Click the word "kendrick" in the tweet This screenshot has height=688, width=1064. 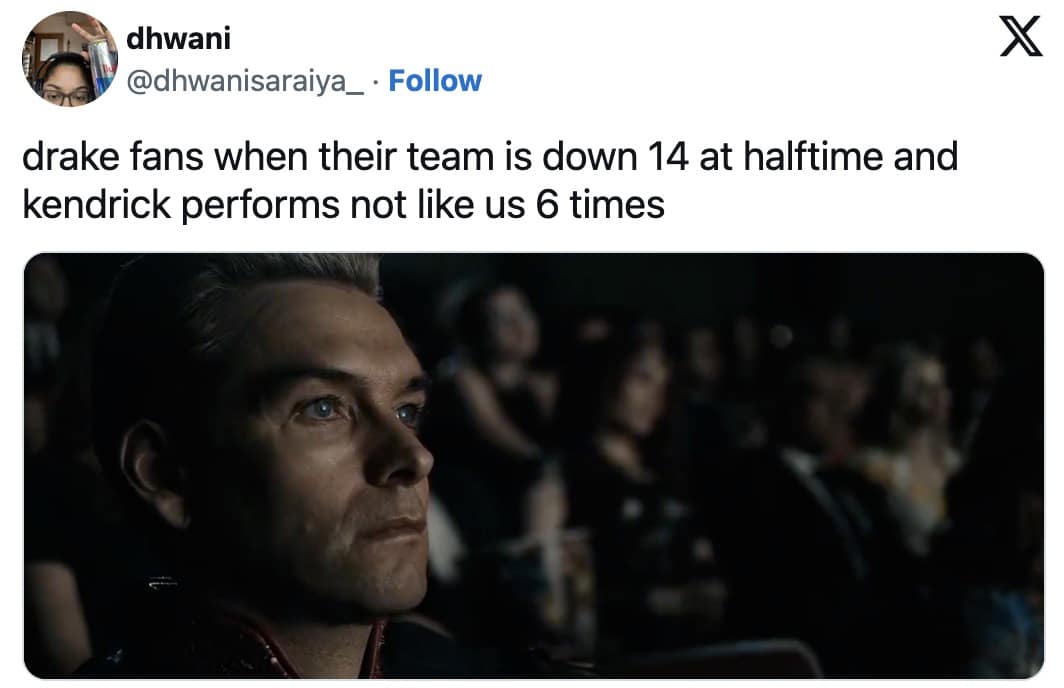tap(92, 204)
